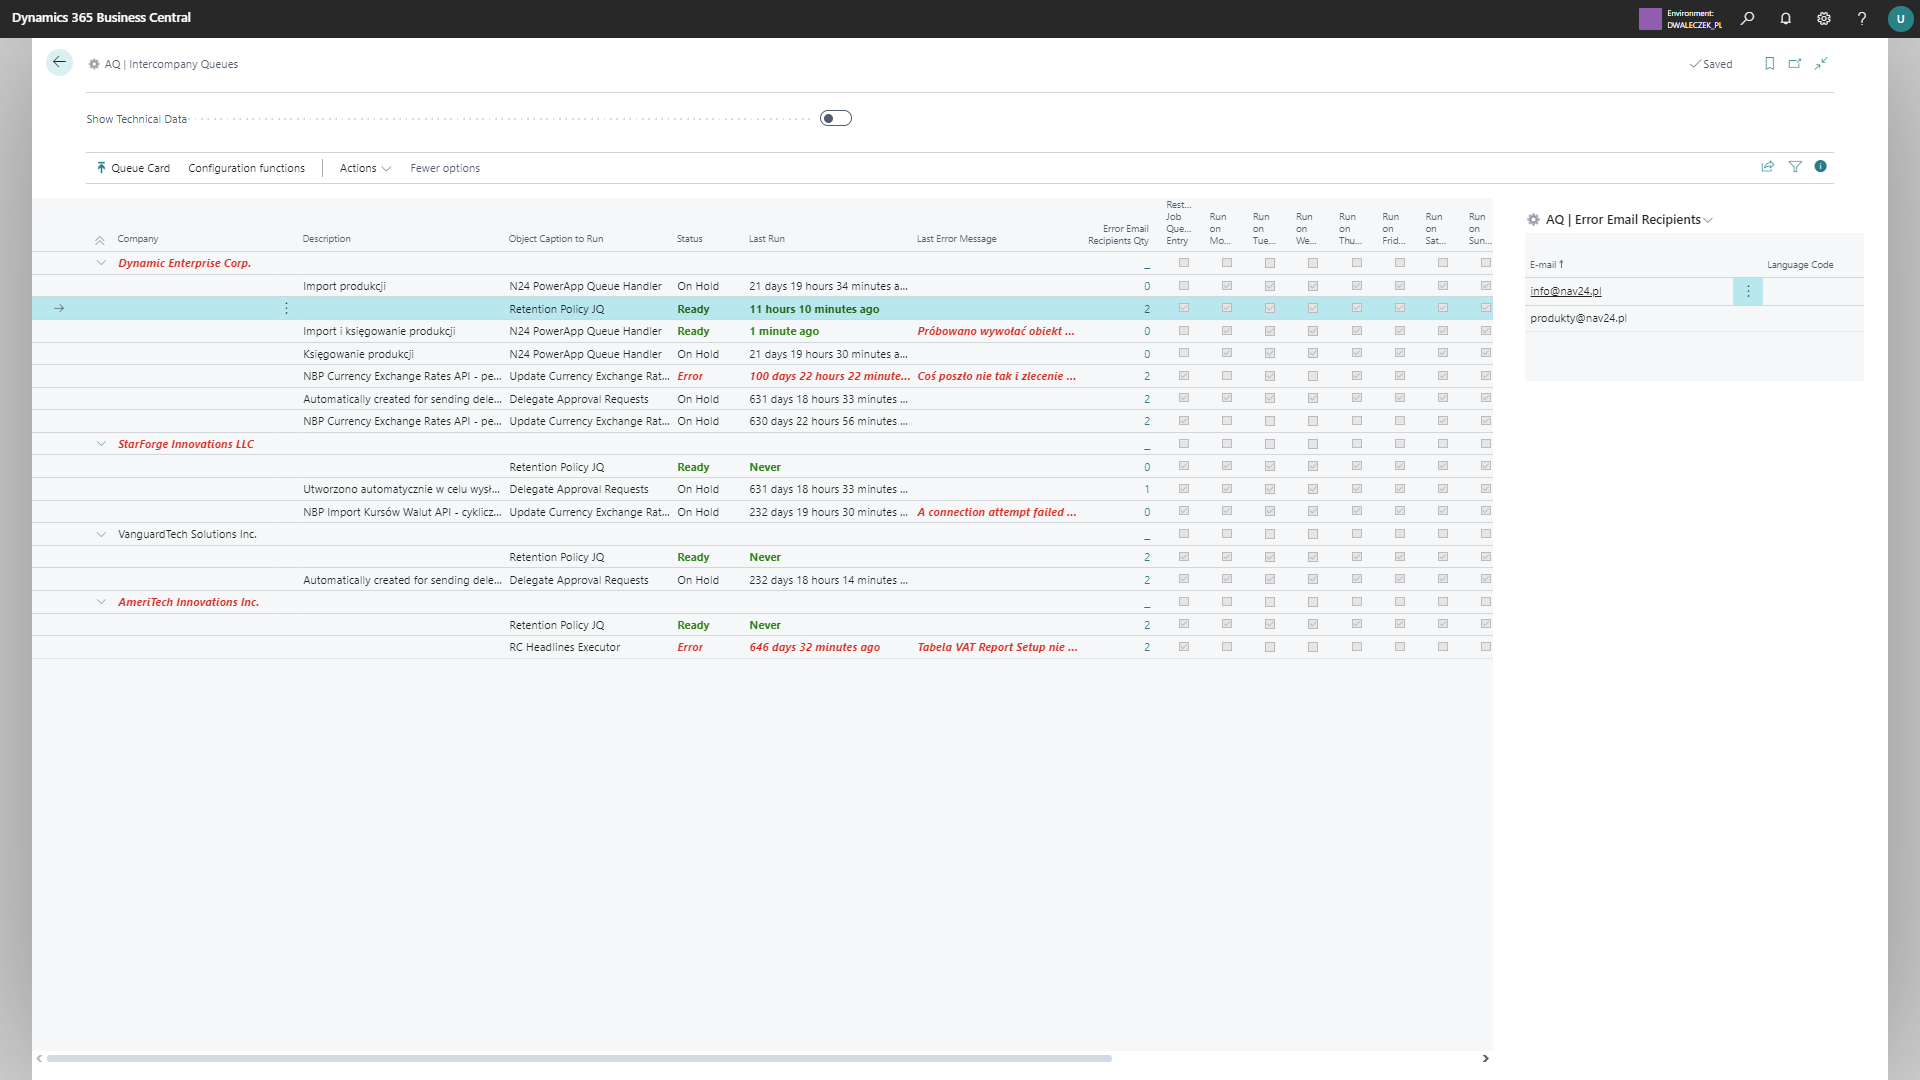The height and width of the screenshot is (1080, 1920).
Task: Toggle Rest... Job Que... Entry checkbox for Księgowanie produkcji
Action: coord(1184,353)
